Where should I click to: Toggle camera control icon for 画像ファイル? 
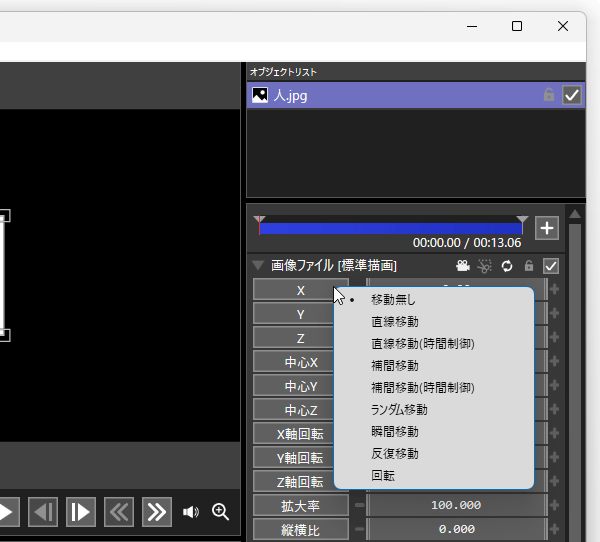463,266
